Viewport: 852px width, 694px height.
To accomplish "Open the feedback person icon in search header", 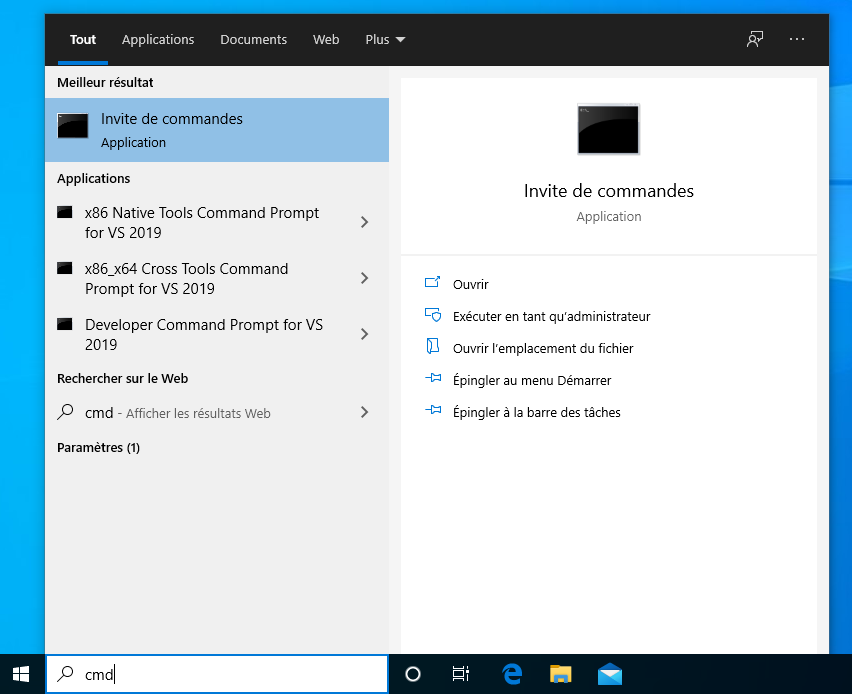I will pos(755,39).
